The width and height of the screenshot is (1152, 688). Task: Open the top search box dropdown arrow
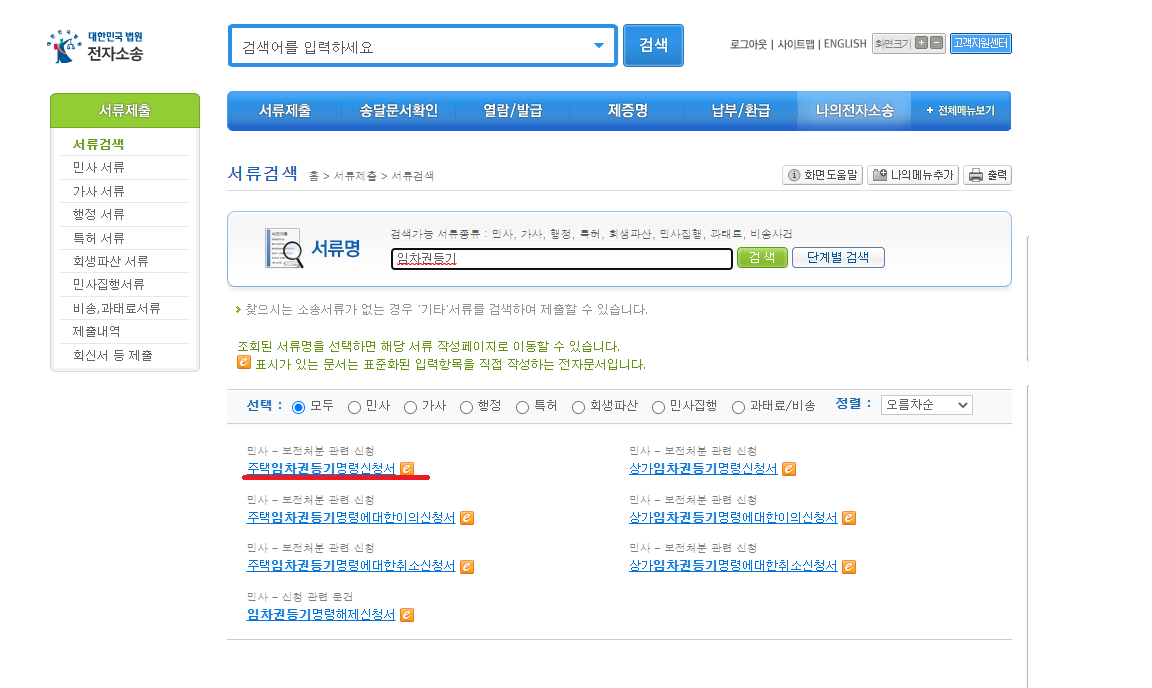tap(600, 45)
